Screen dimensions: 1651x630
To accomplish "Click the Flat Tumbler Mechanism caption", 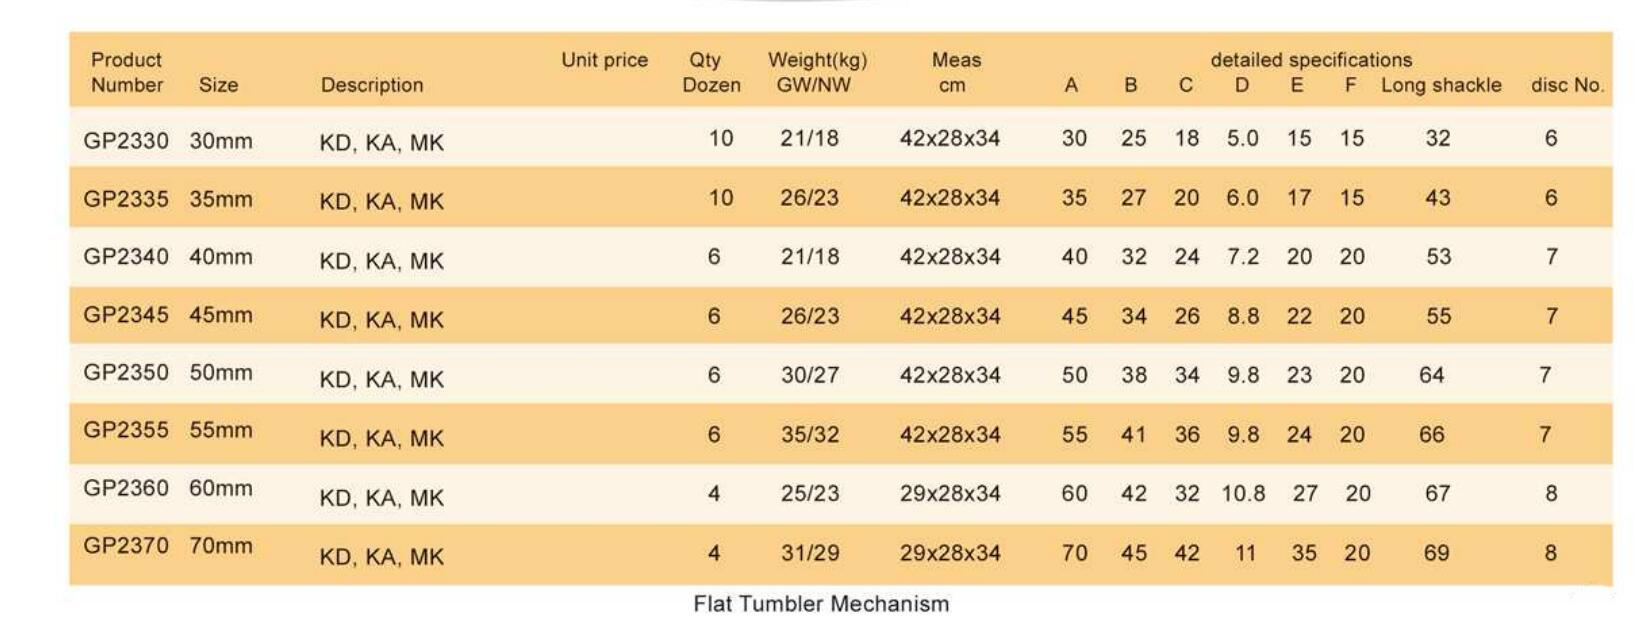I will coord(821,603).
